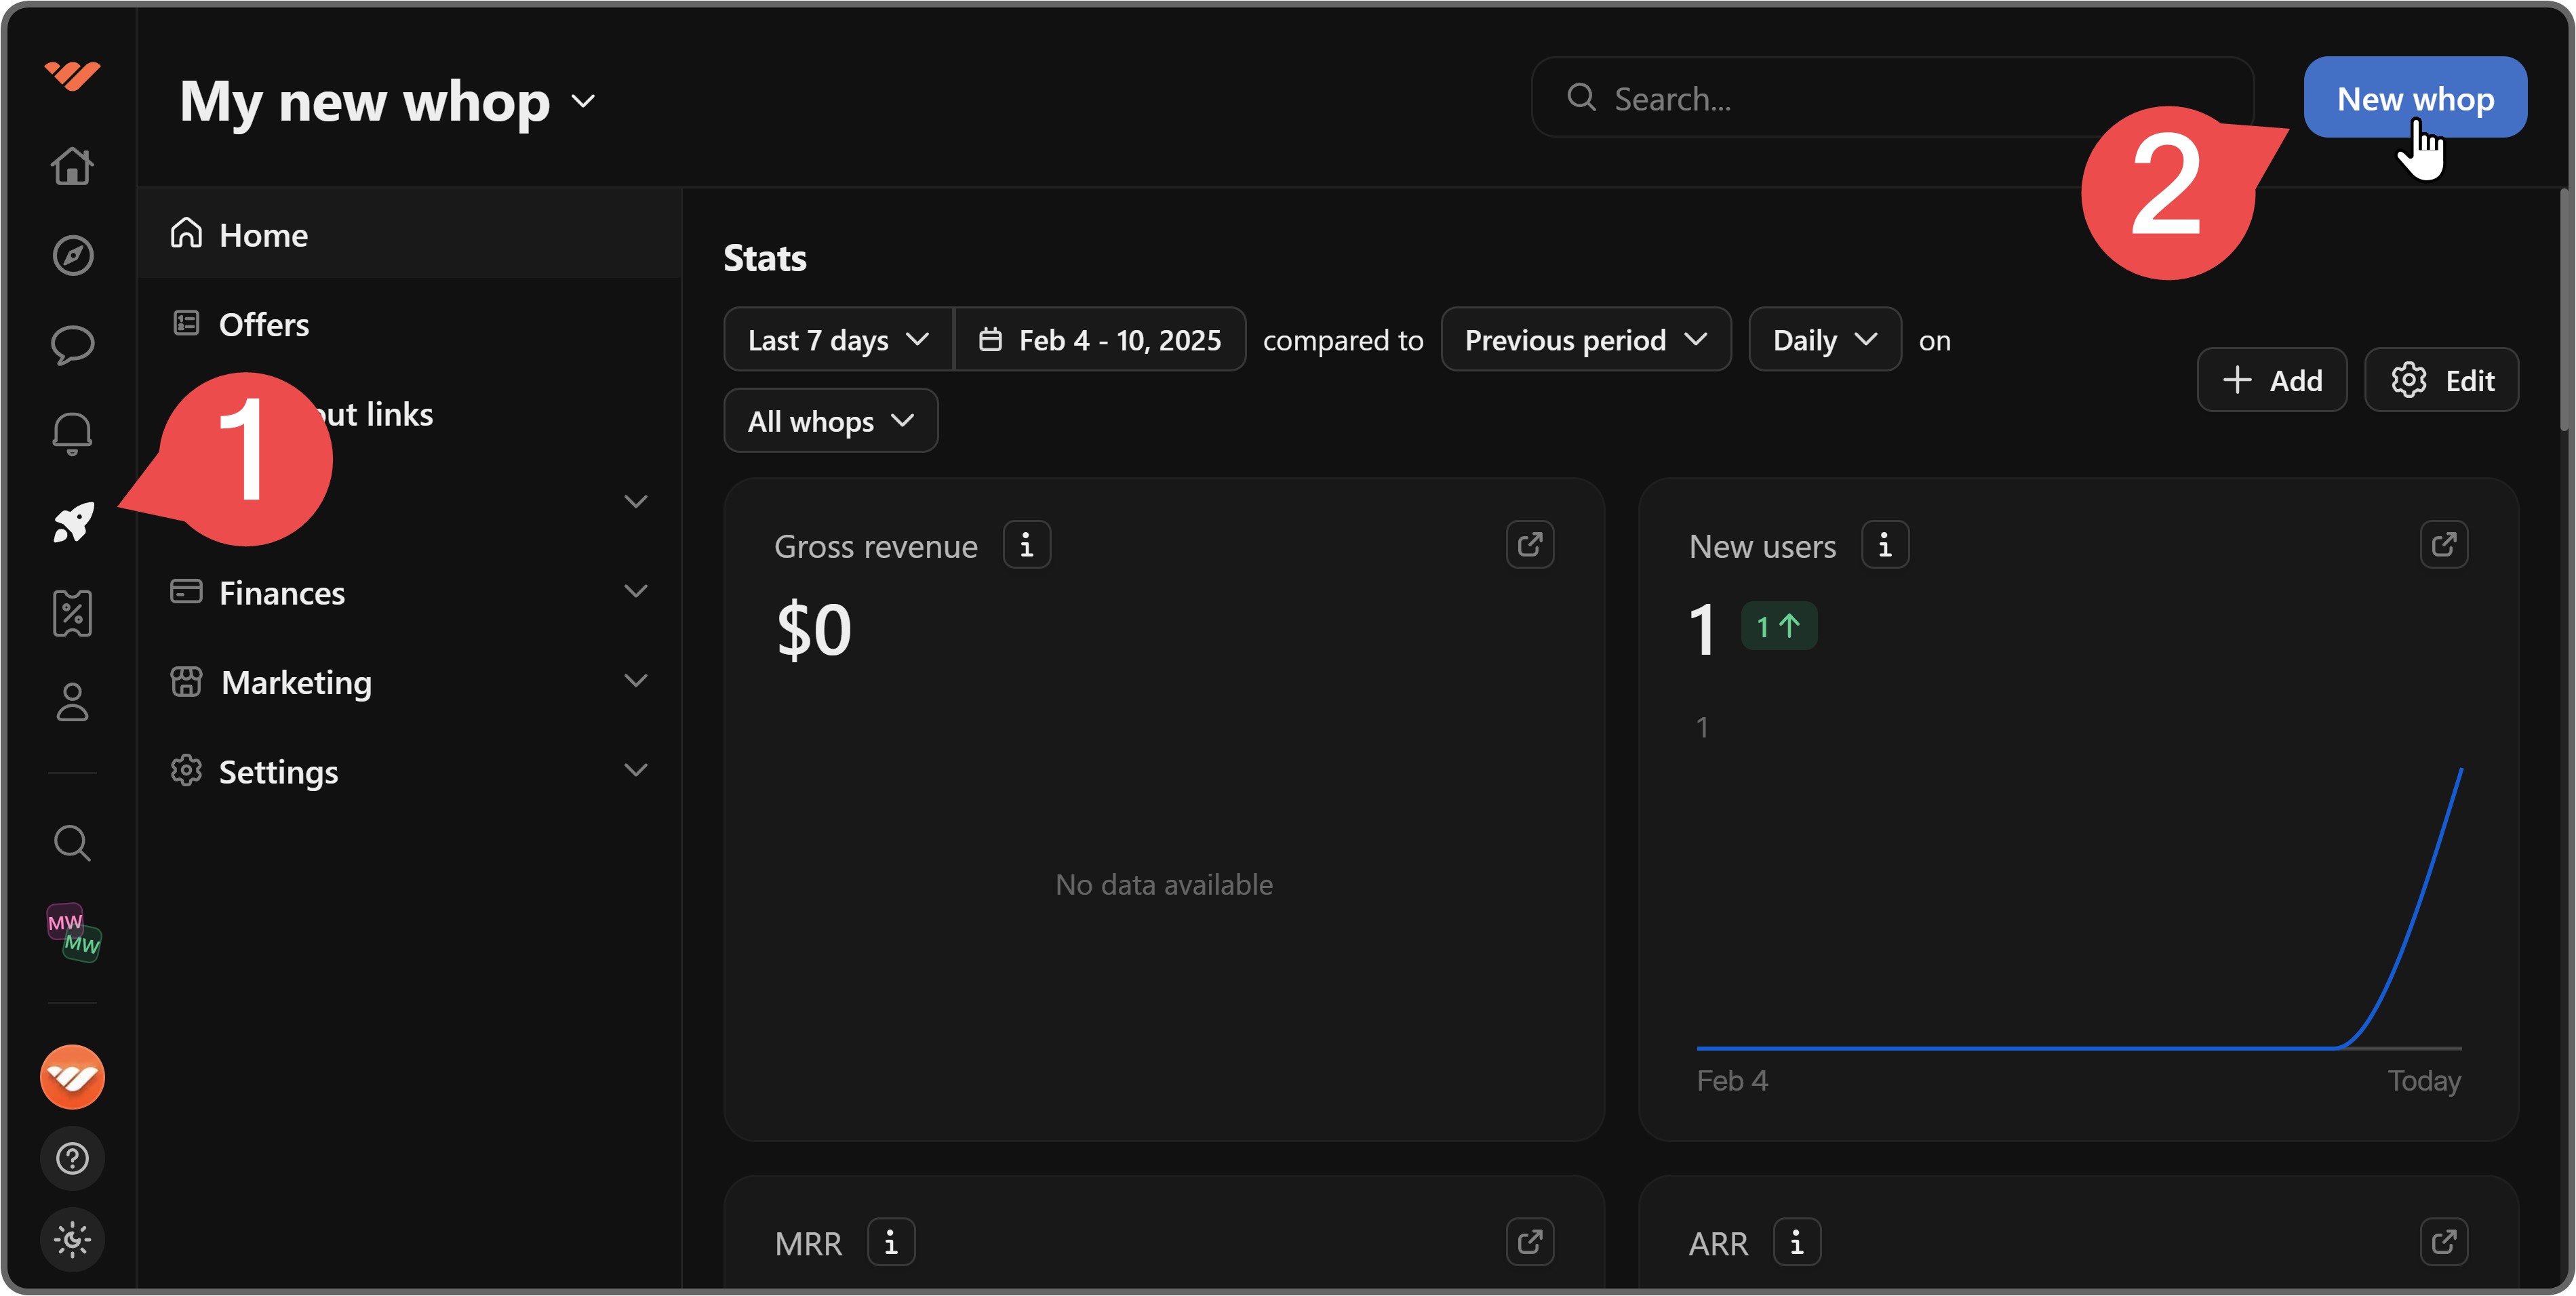Open the chat bubble messages icon
Screen dimensions: 2576x1296
(x=73, y=345)
